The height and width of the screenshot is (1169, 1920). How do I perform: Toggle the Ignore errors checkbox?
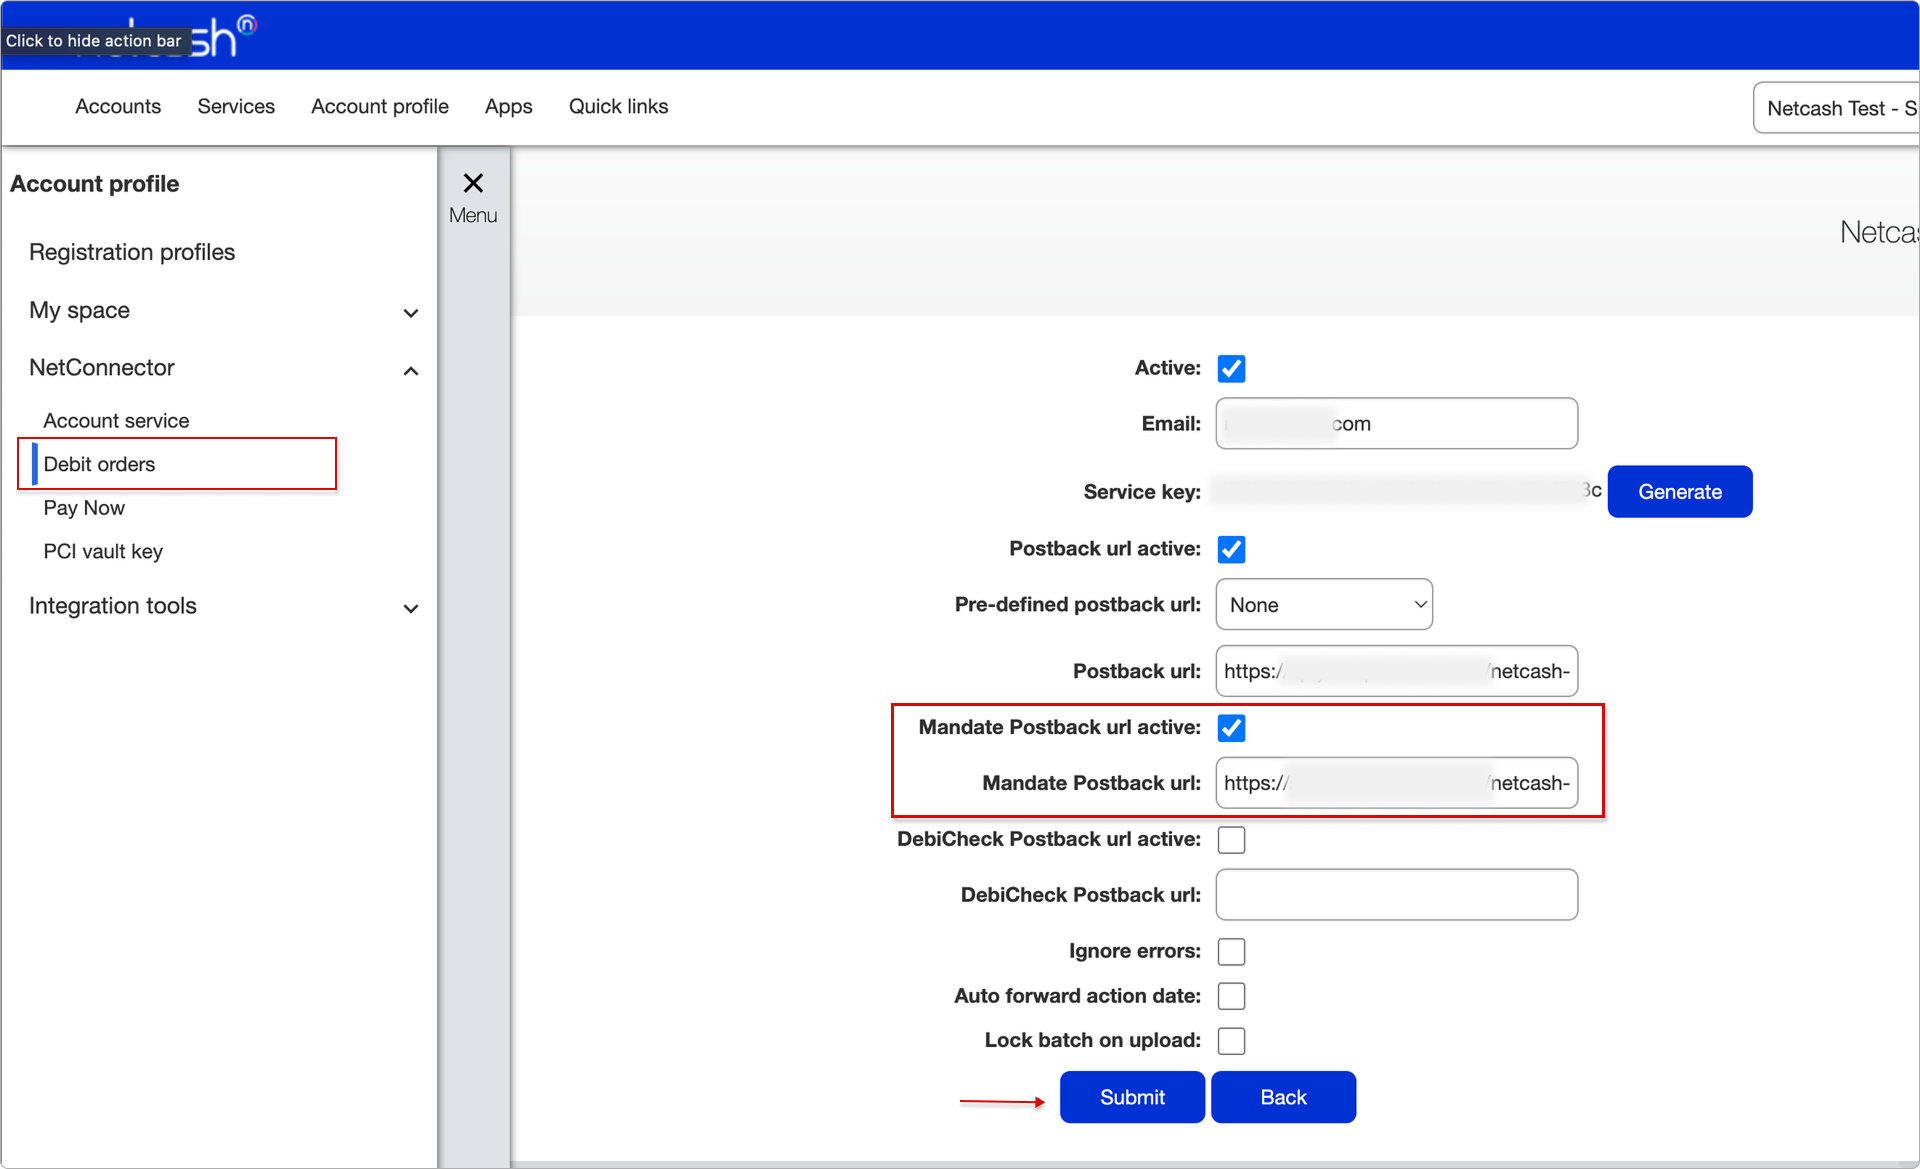(1232, 951)
